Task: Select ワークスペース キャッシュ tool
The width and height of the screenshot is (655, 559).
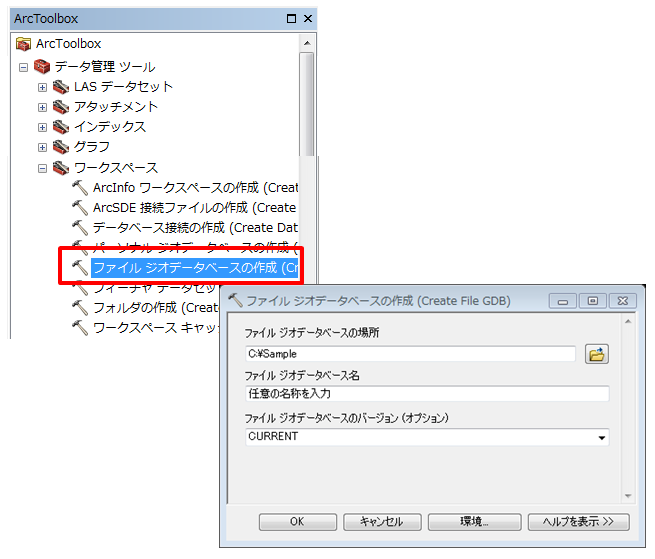Action: (x=156, y=328)
